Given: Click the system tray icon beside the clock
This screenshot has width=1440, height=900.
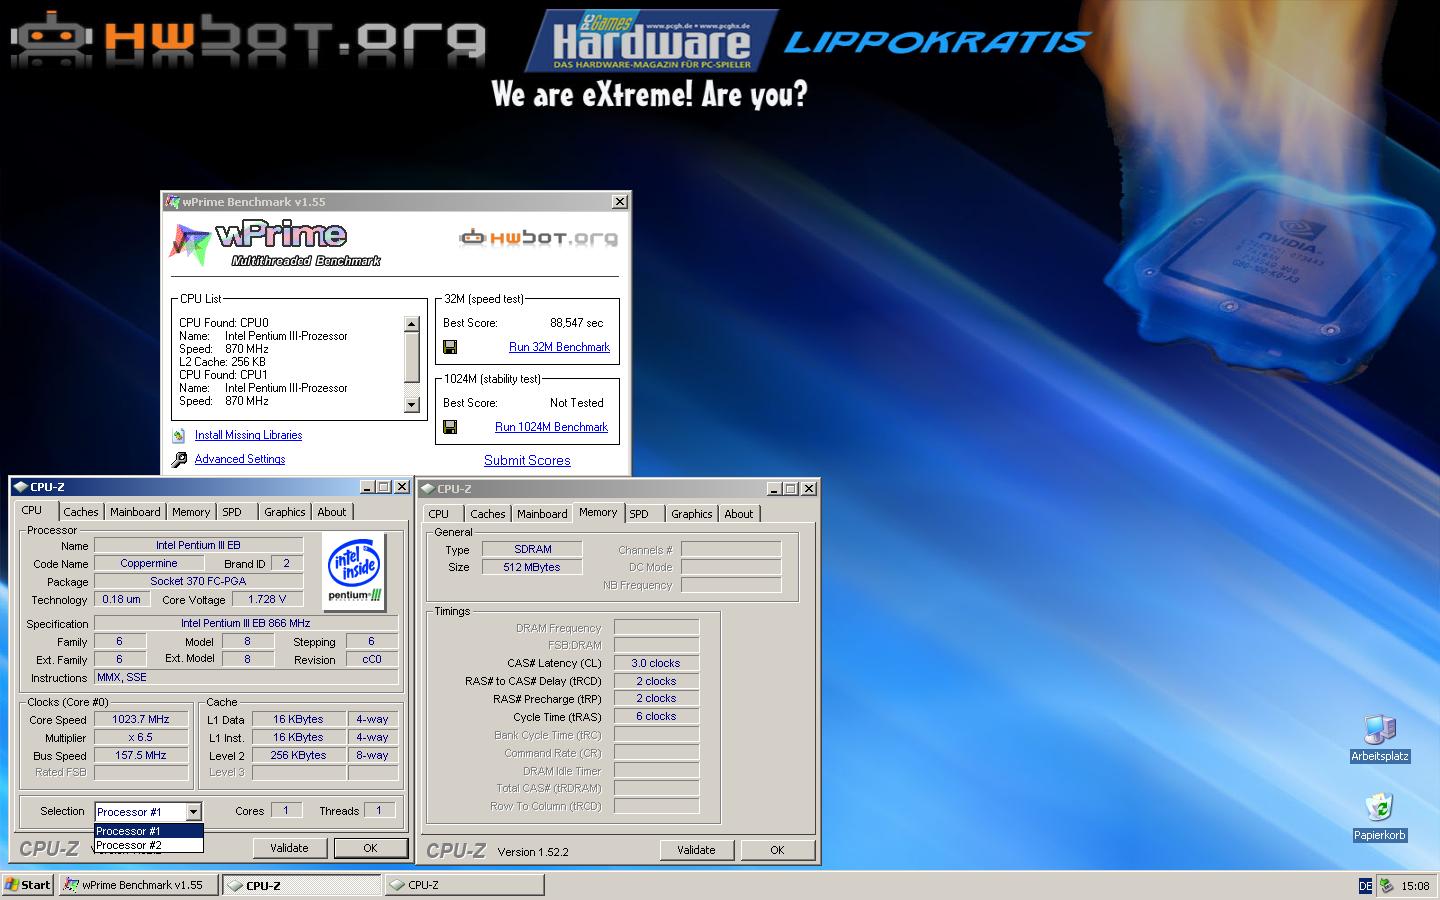Looking at the screenshot, I should (x=1386, y=885).
